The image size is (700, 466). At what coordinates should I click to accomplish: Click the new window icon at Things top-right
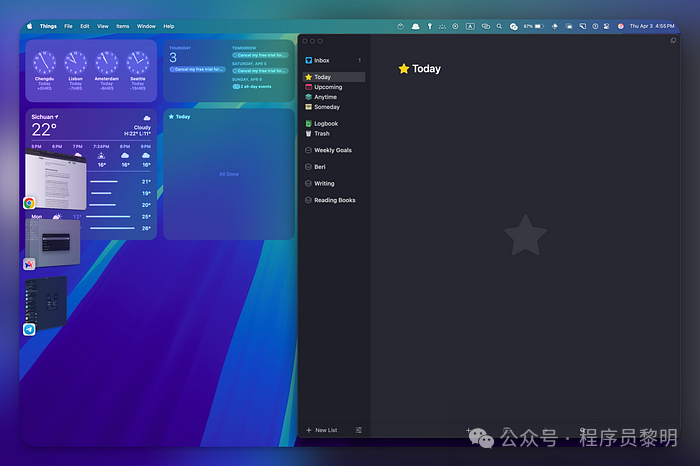tap(673, 41)
